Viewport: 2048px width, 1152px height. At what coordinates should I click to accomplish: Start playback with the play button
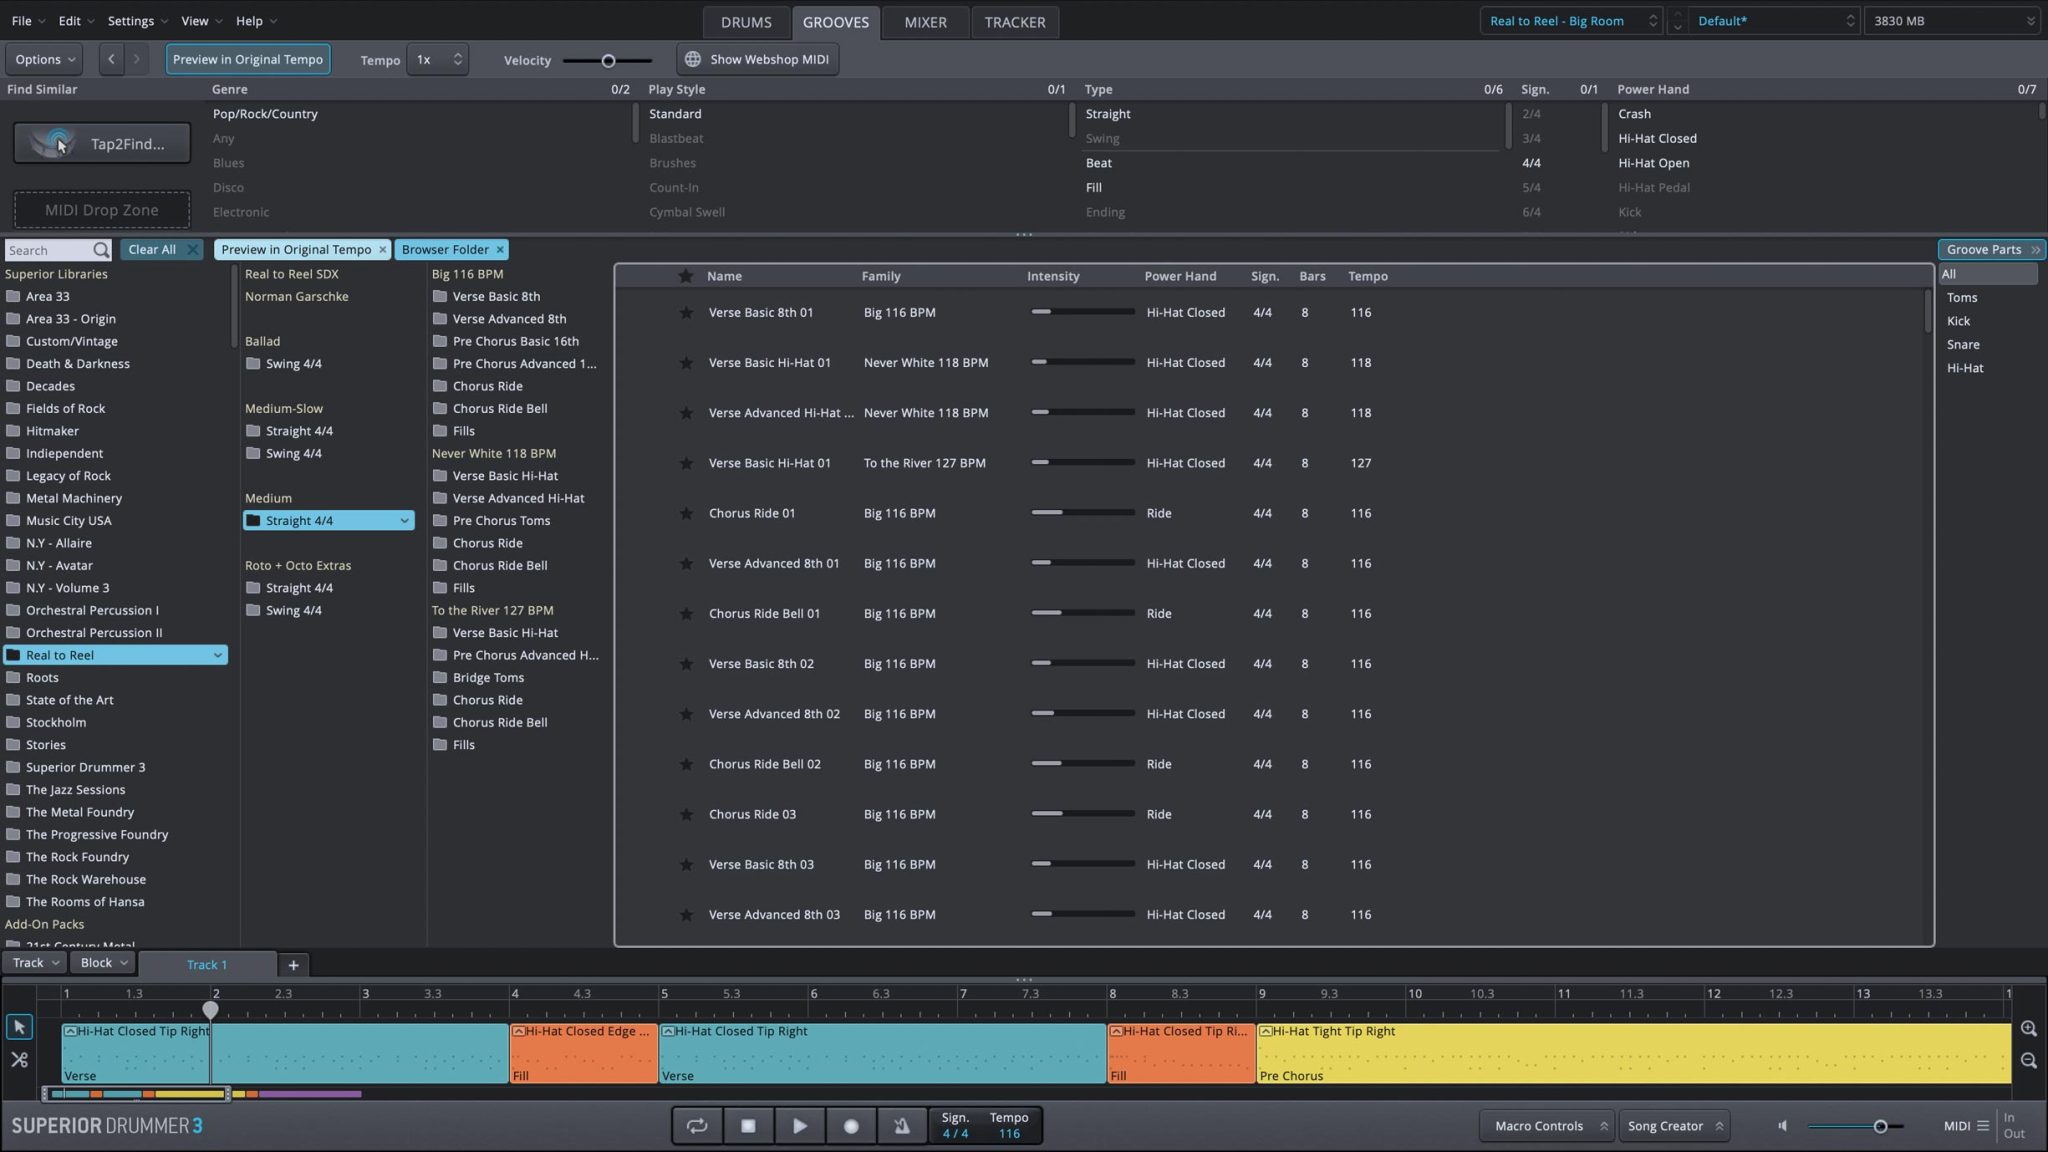pyautogui.click(x=800, y=1126)
